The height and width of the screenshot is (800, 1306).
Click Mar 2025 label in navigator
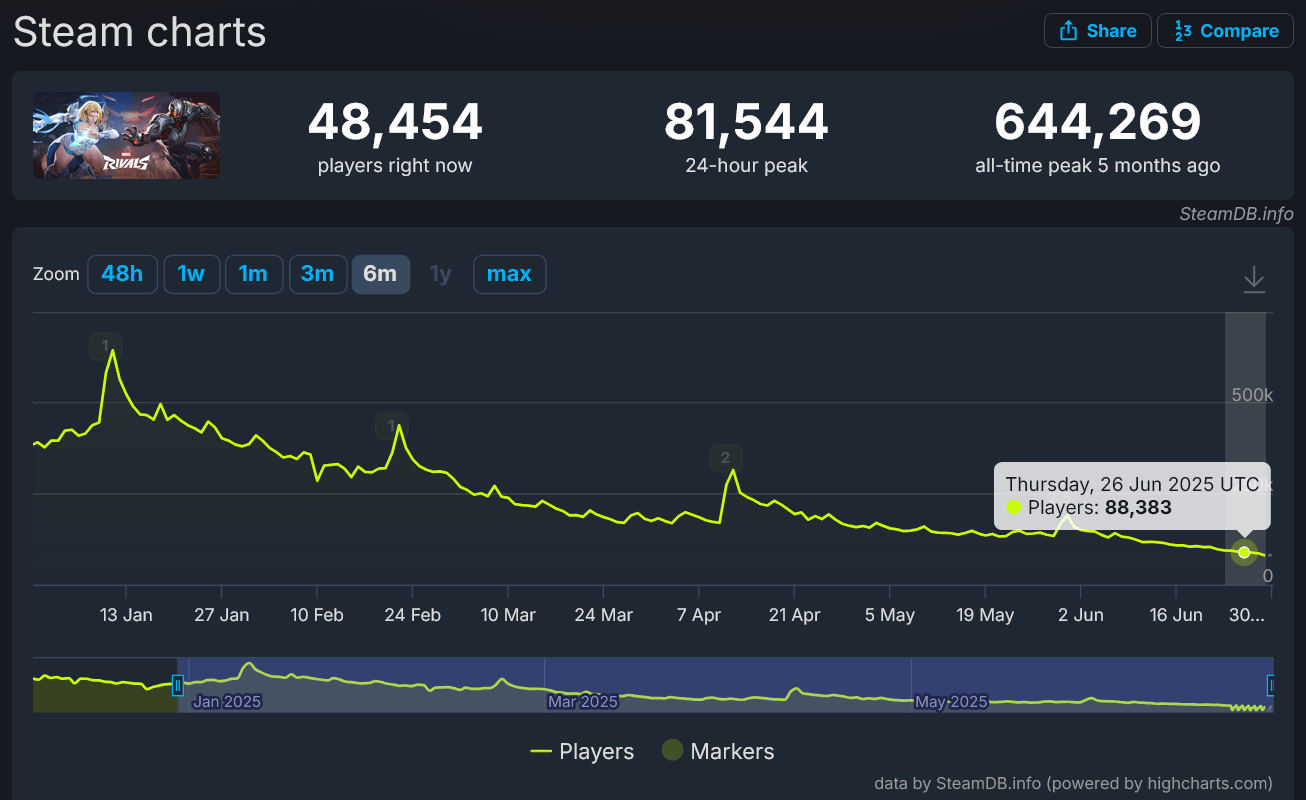coord(583,702)
